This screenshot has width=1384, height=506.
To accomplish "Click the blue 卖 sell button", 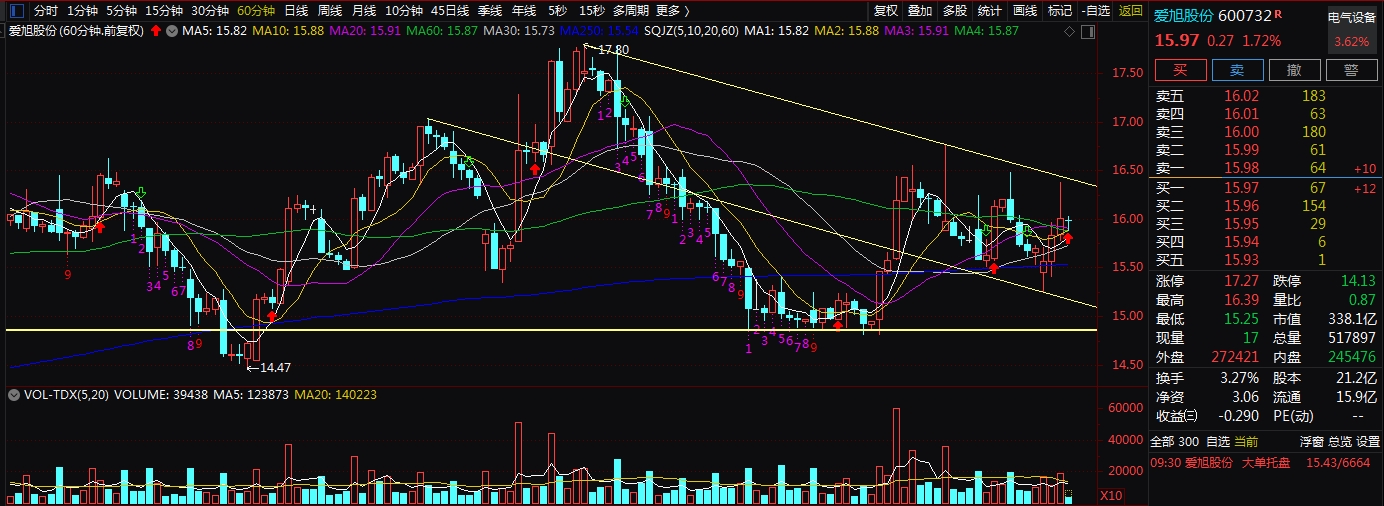I will coord(1237,70).
